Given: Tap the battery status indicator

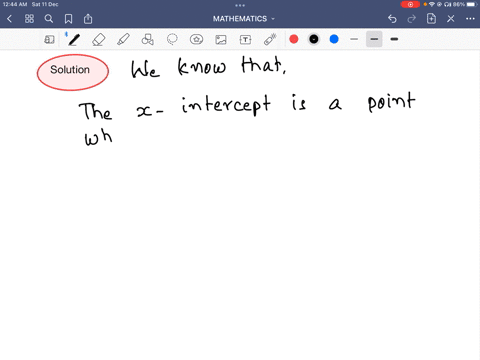Looking at the screenshot, I should tap(472, 4).
